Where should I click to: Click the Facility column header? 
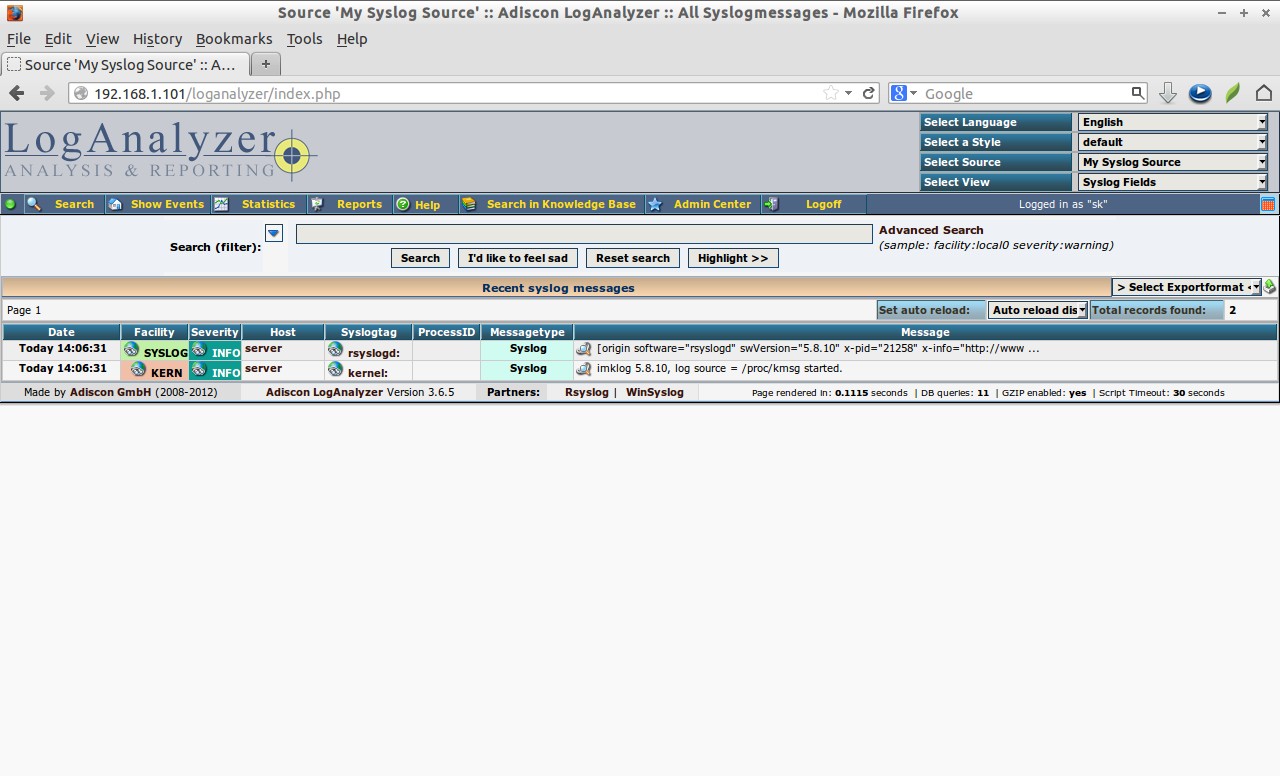pos(154,332)
